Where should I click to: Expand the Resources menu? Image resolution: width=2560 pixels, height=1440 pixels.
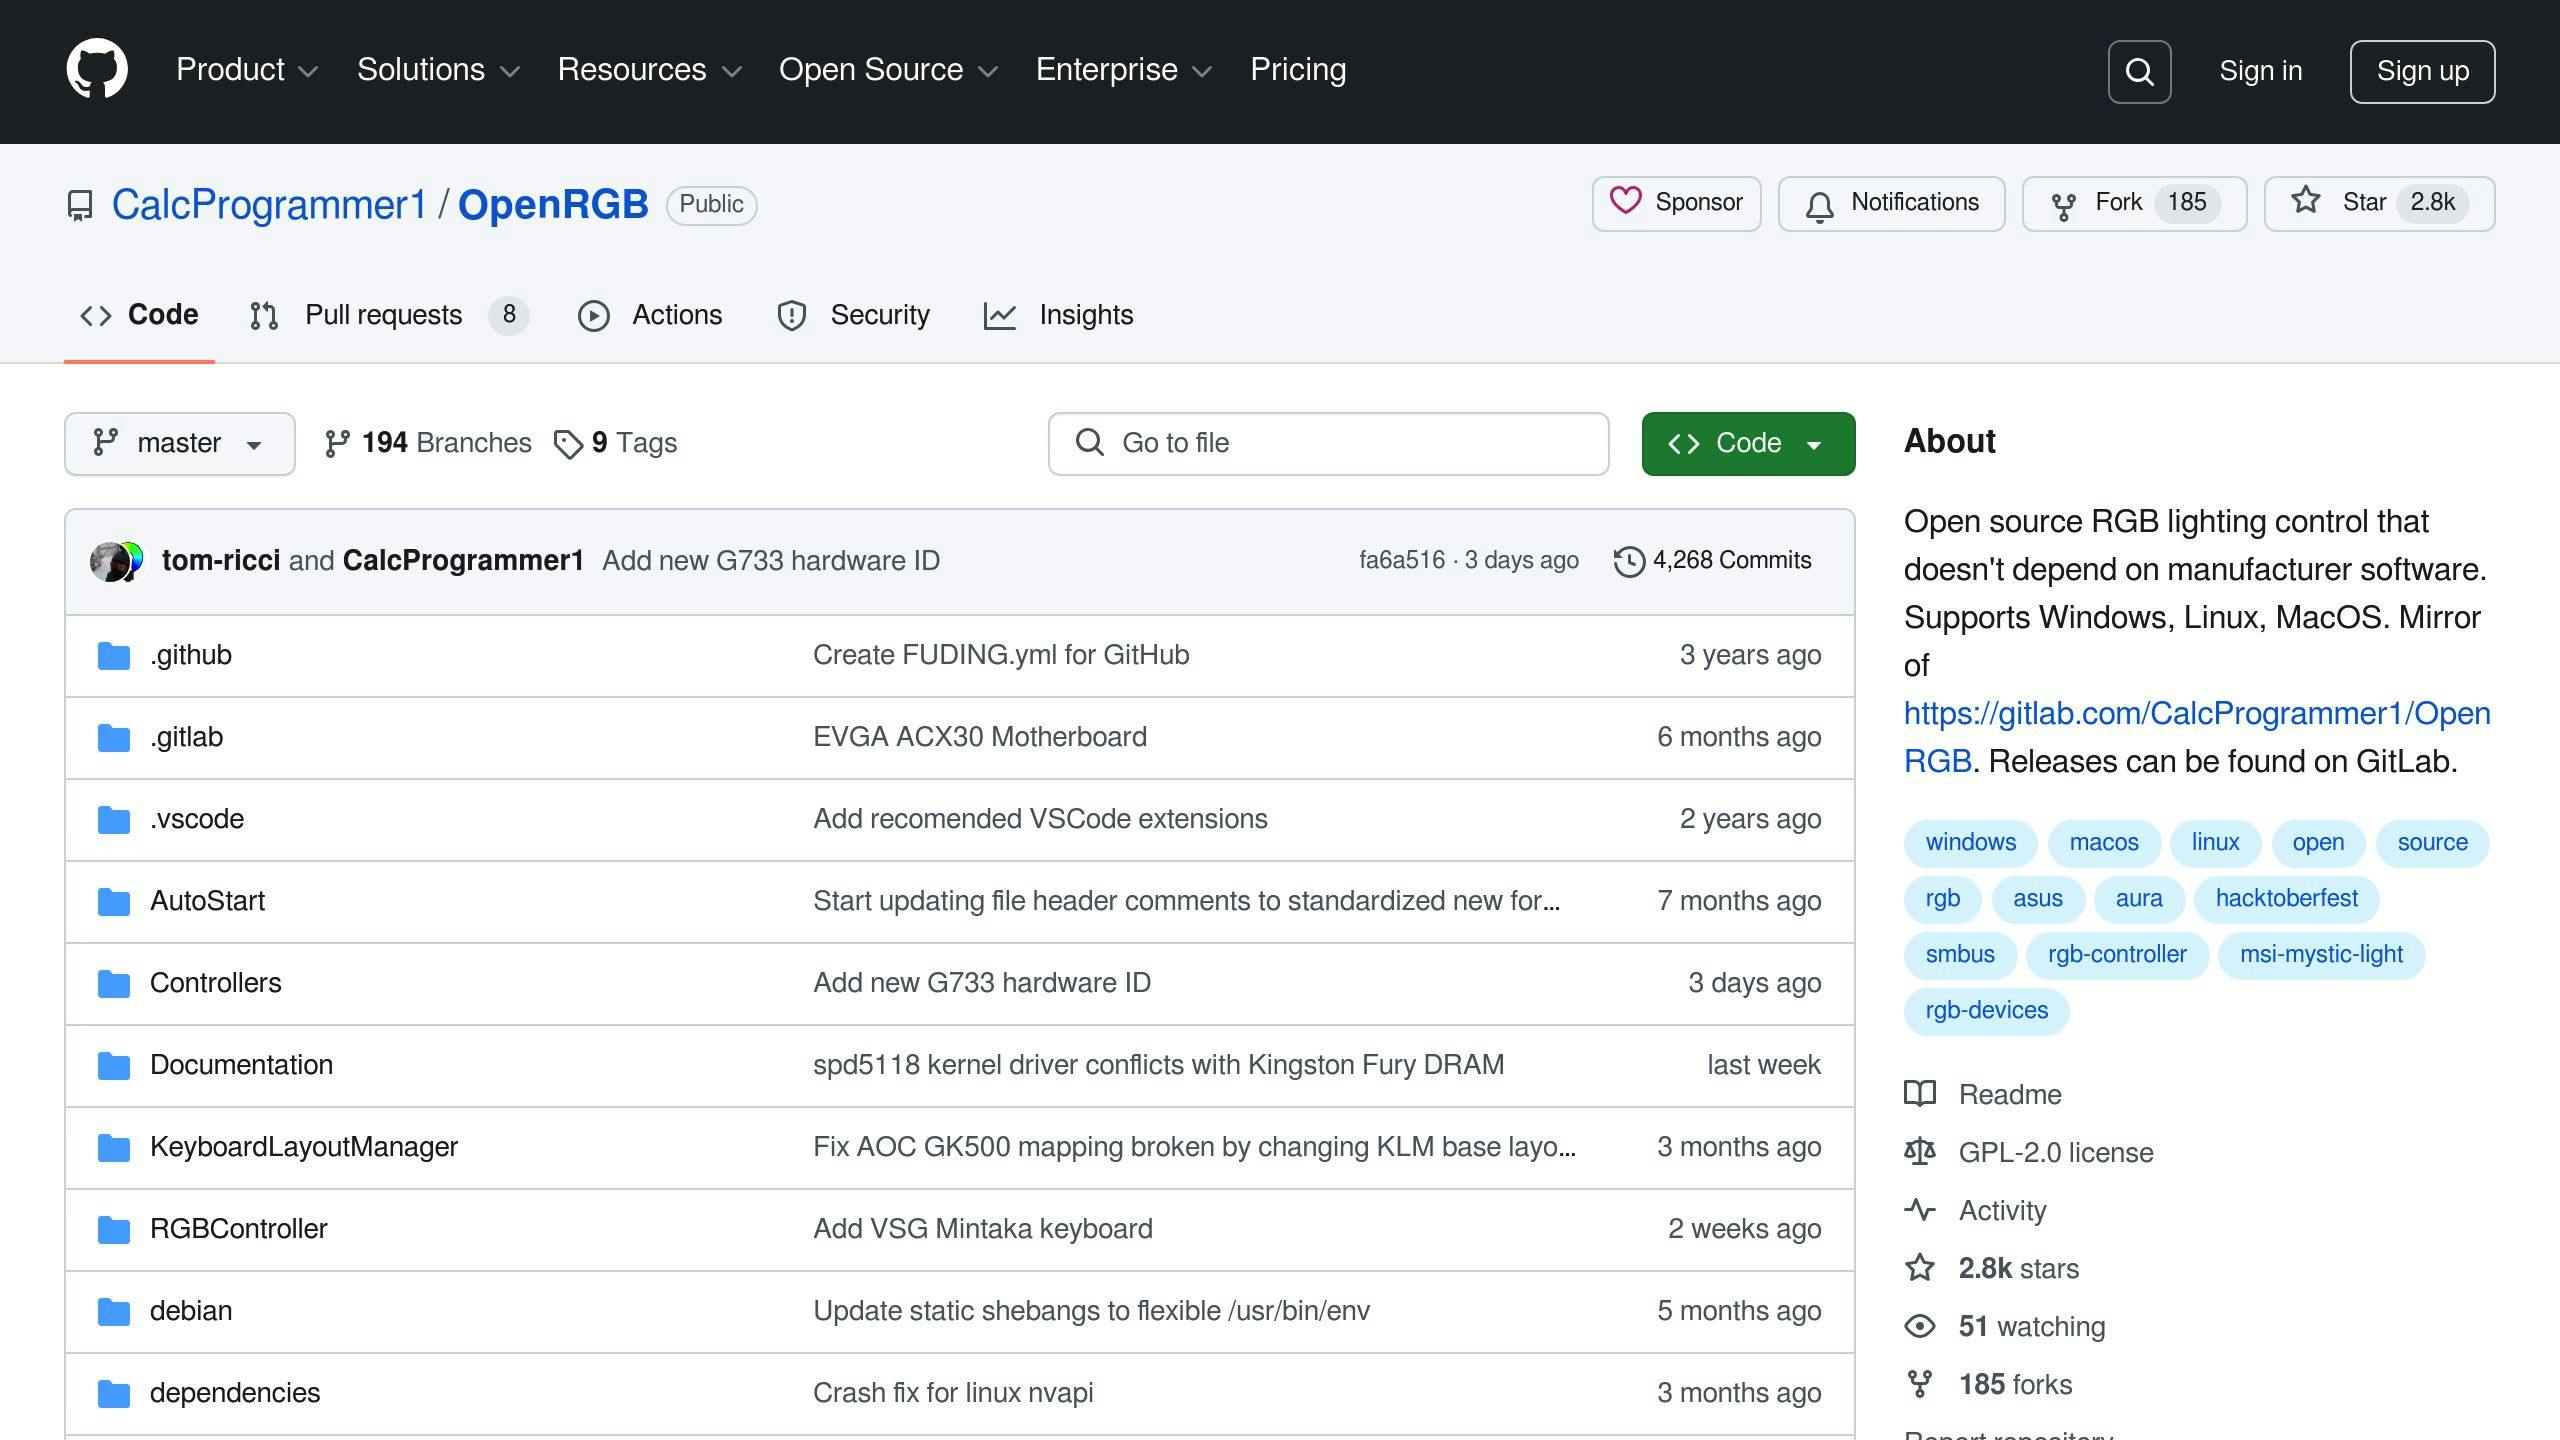click(649, 70)
